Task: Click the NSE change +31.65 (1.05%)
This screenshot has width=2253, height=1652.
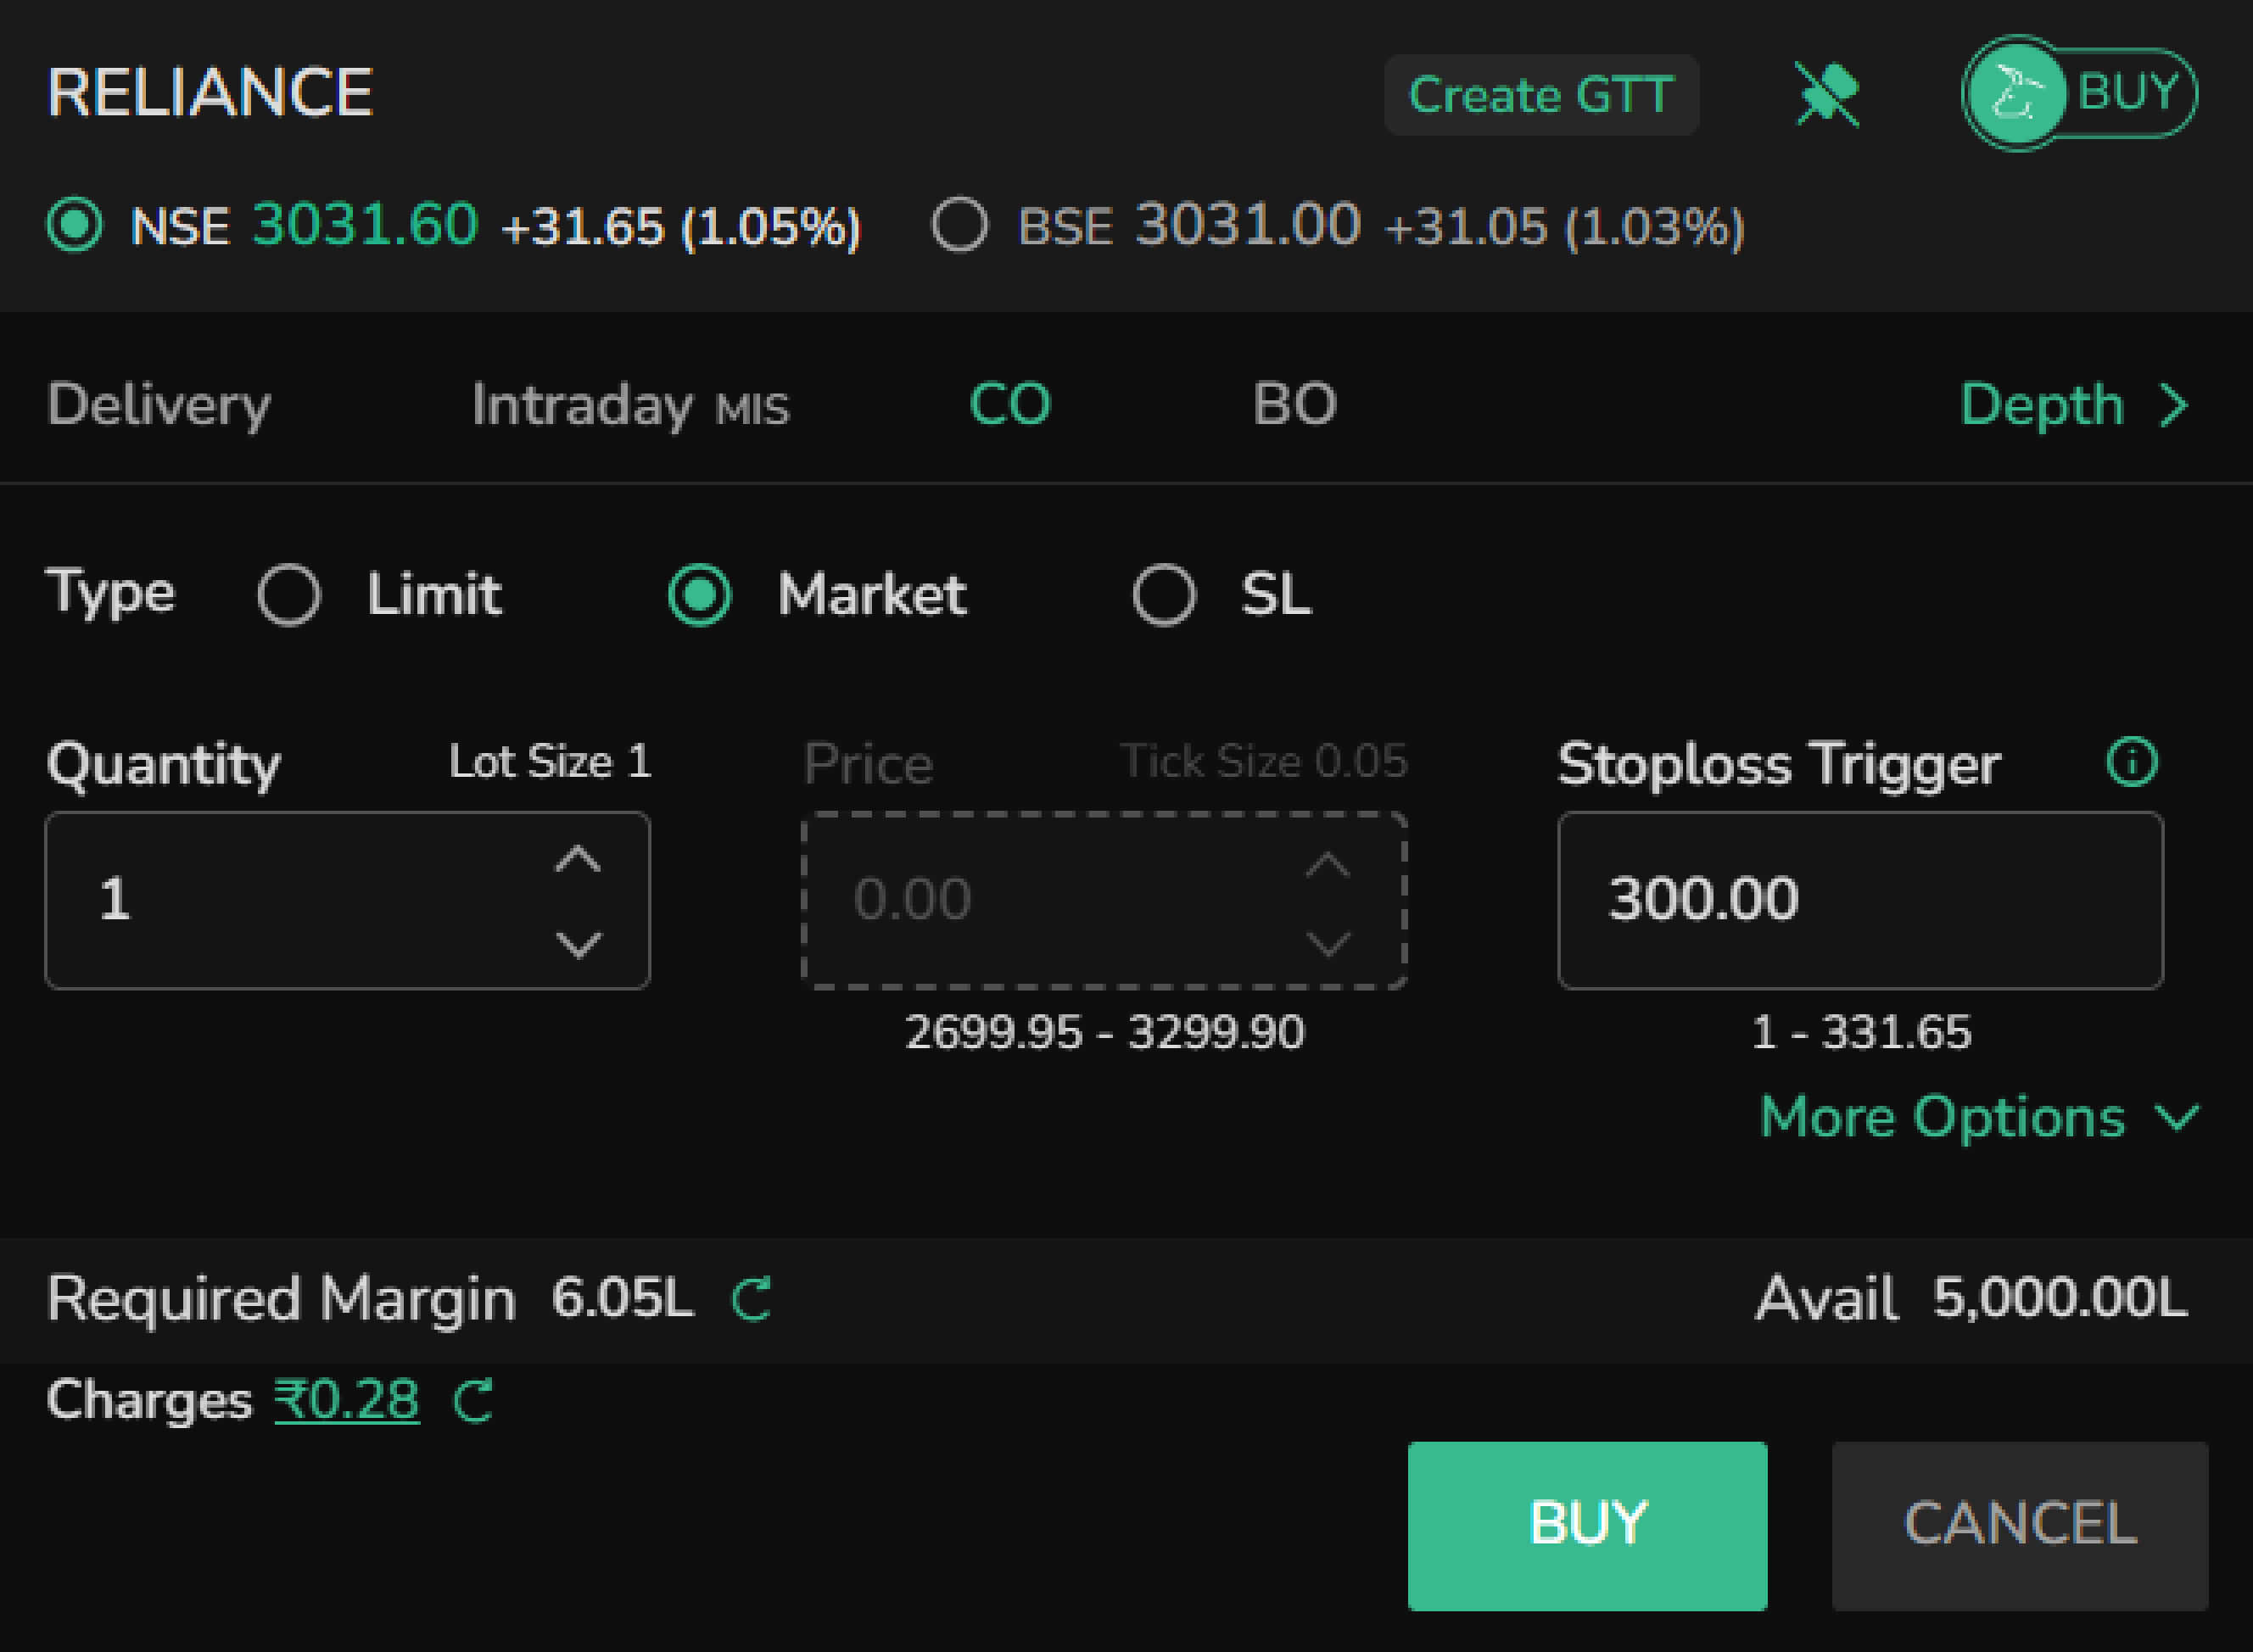Action: click(x=681, y=227)
